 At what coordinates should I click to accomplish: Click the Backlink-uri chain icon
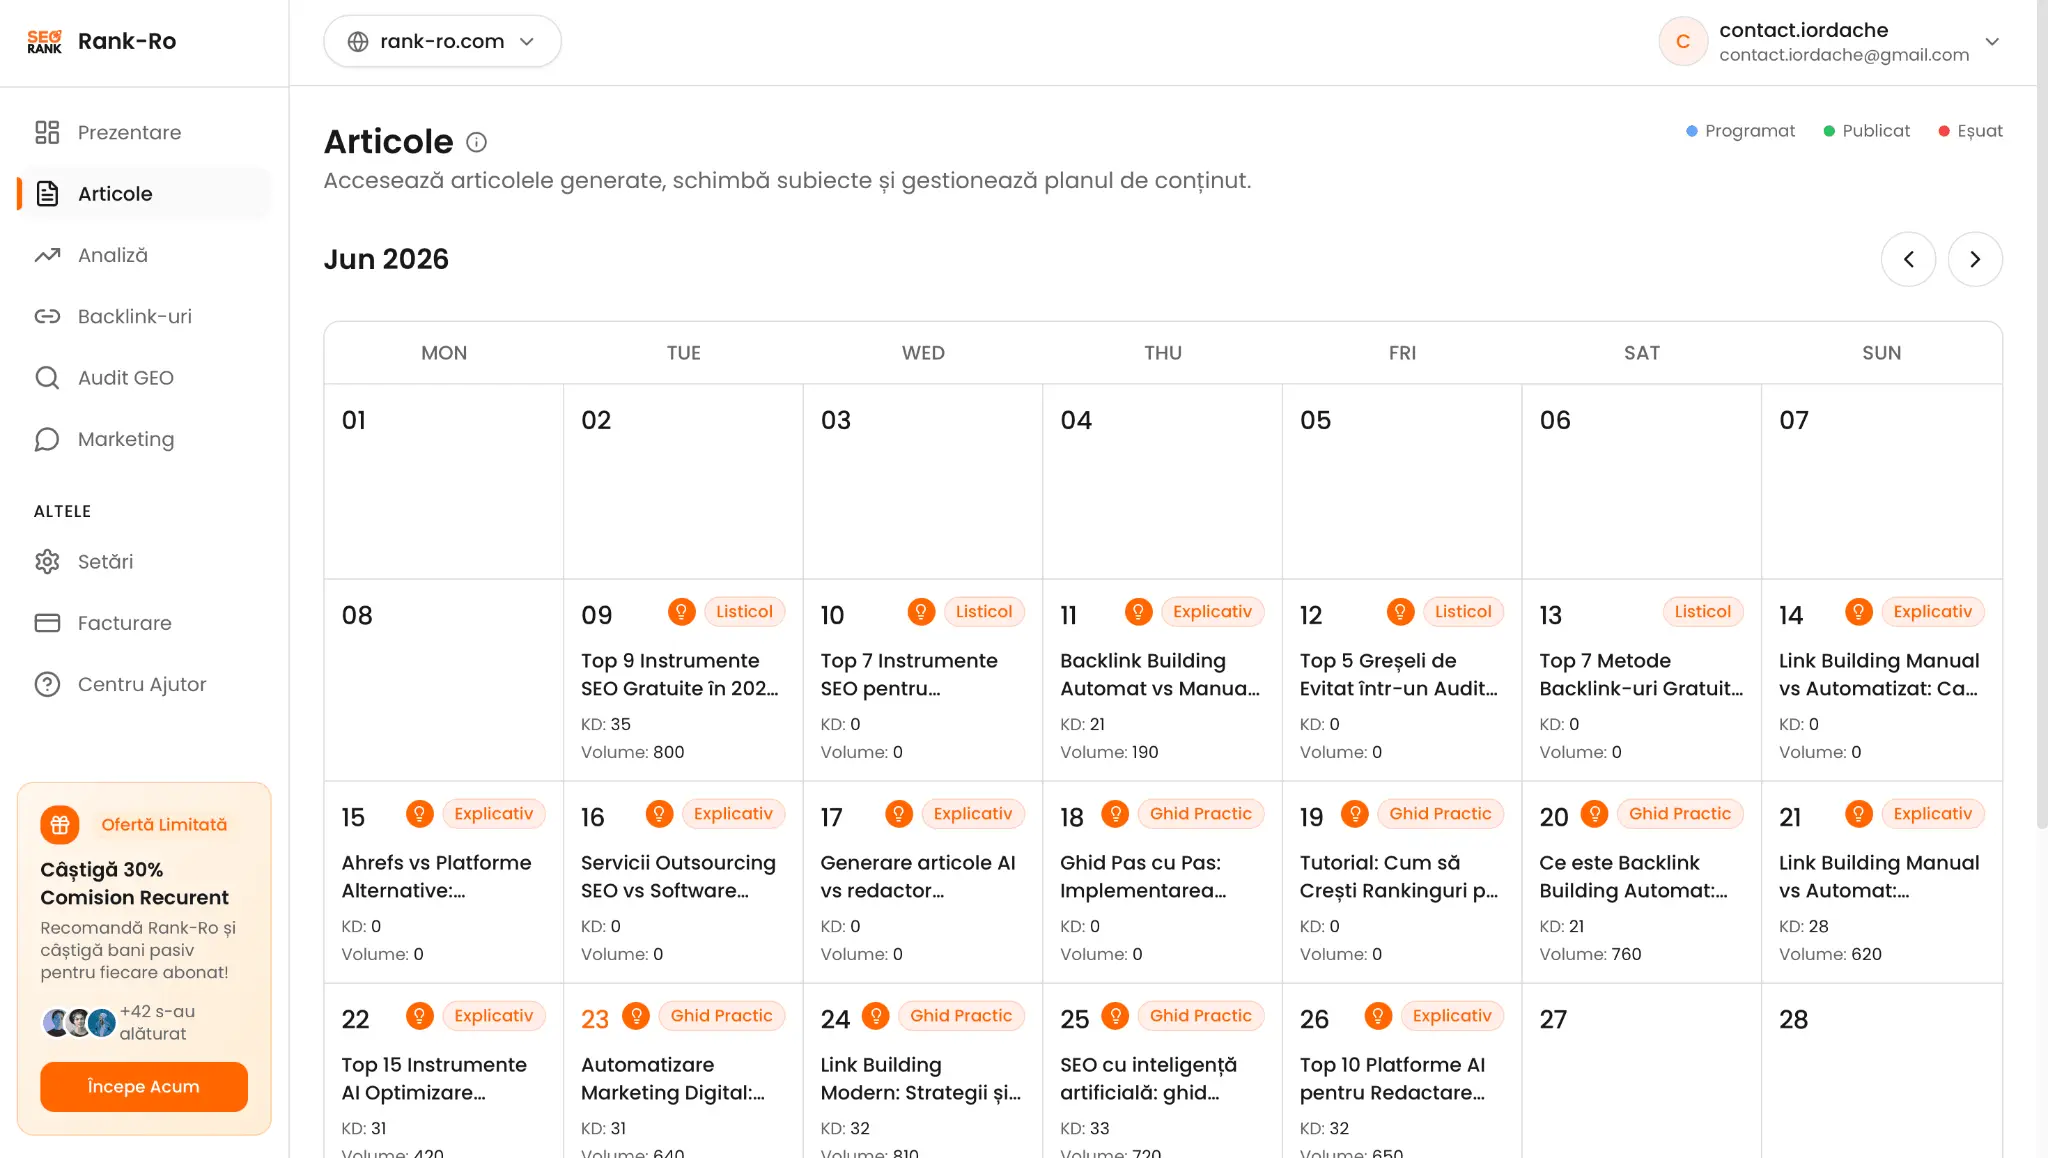[x=47, y=316]
